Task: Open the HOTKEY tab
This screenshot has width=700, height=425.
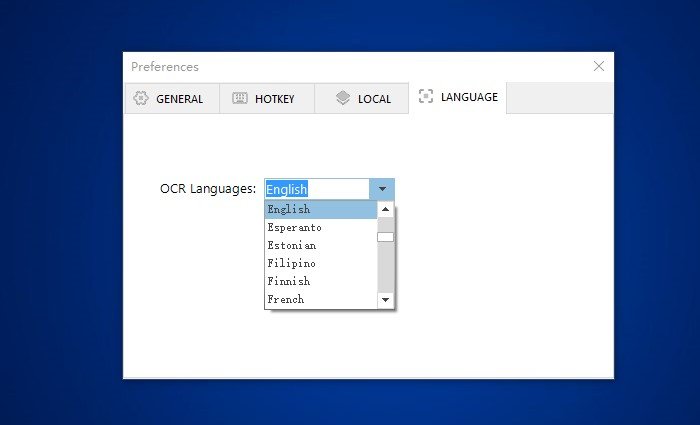Action: (x=274, y=99)
